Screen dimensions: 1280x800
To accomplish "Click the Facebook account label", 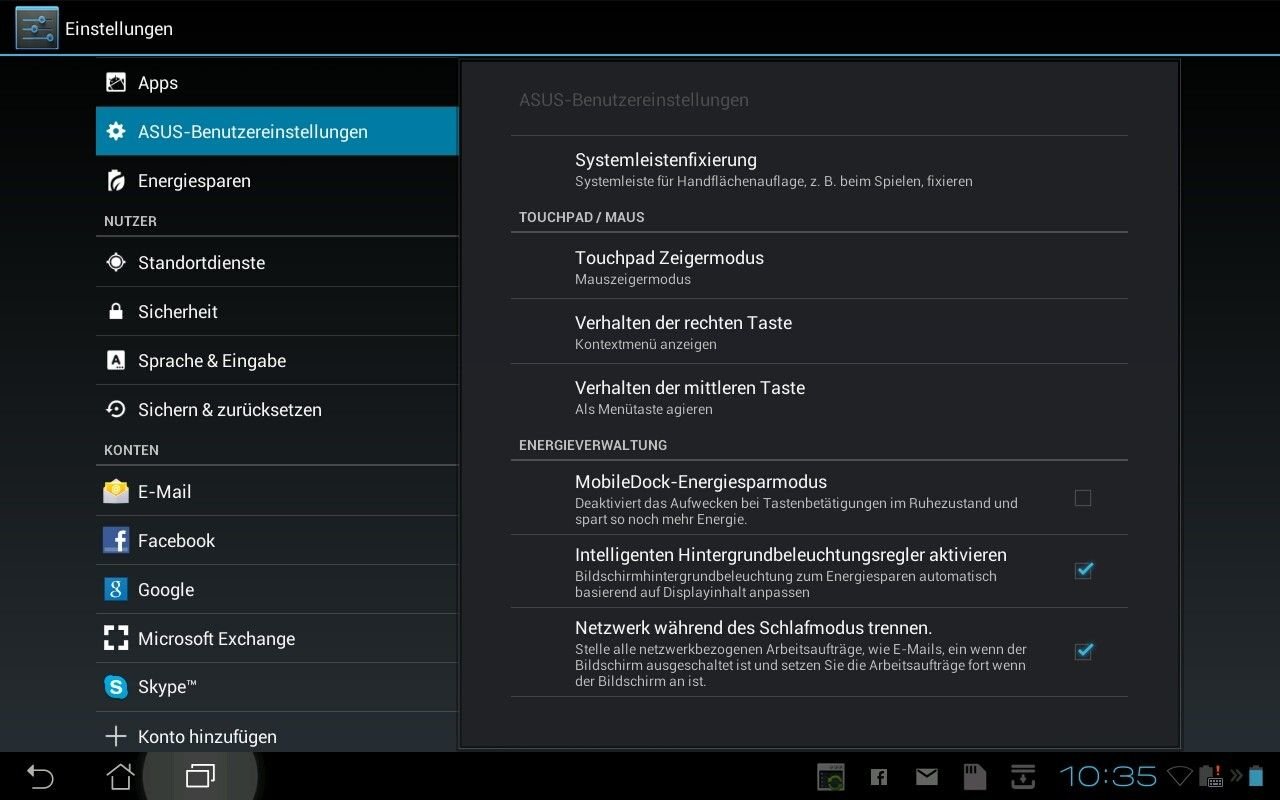I will [176, 540].
